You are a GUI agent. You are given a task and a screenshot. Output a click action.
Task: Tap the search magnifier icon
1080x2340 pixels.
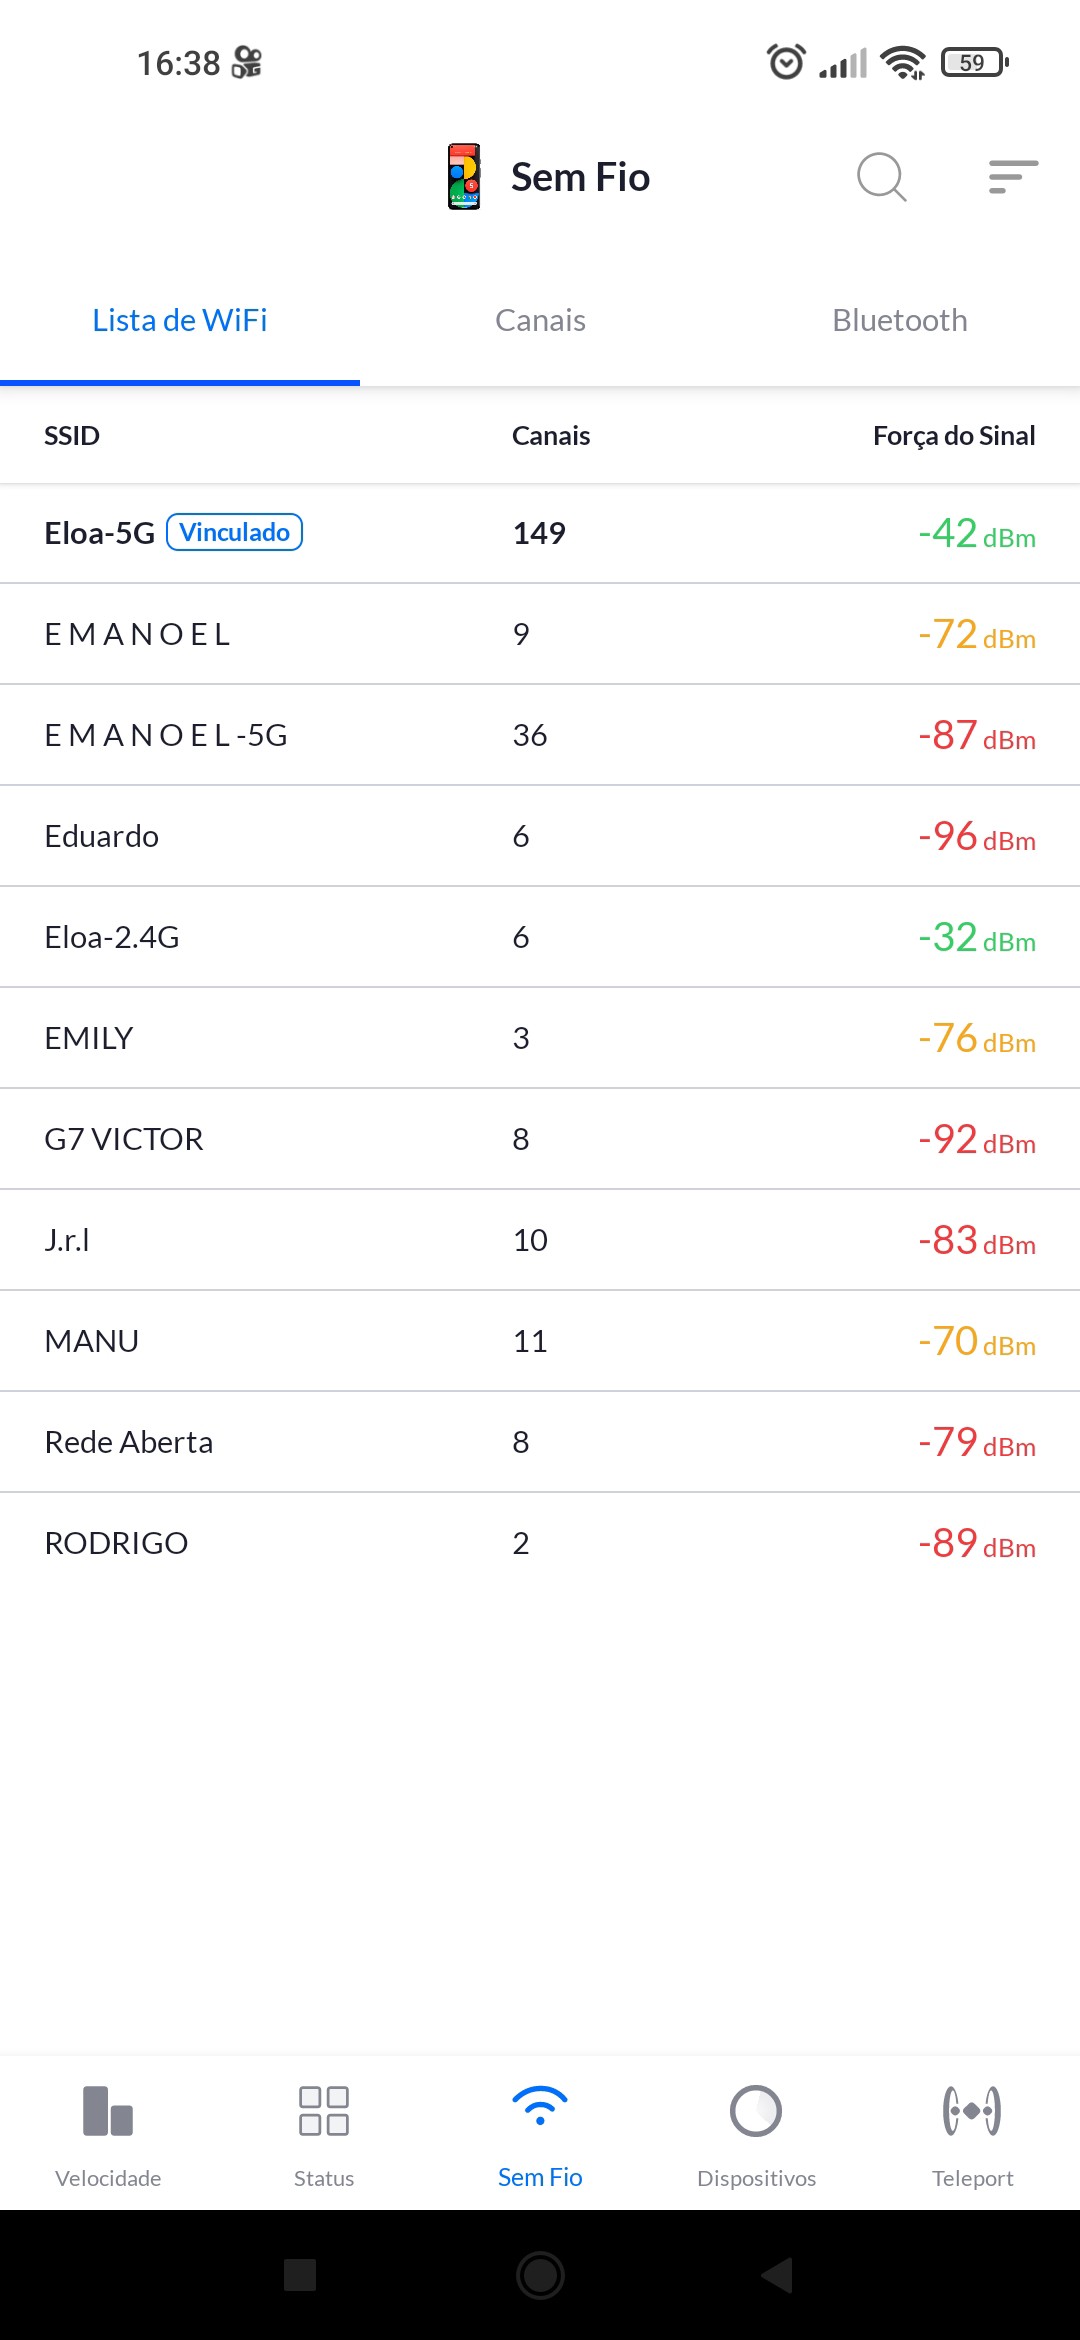click(x=881, y=177)
